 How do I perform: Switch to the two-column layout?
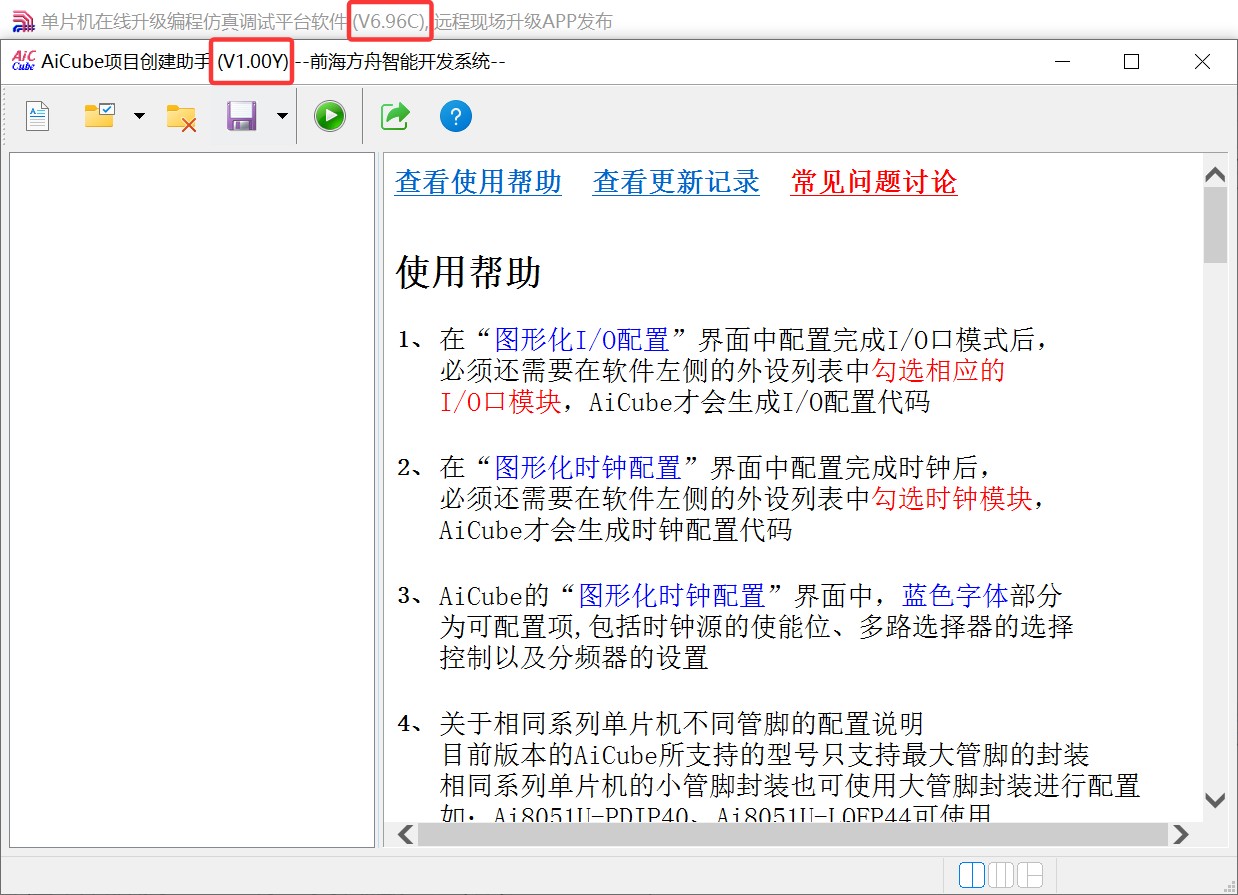tap(971, 875)
